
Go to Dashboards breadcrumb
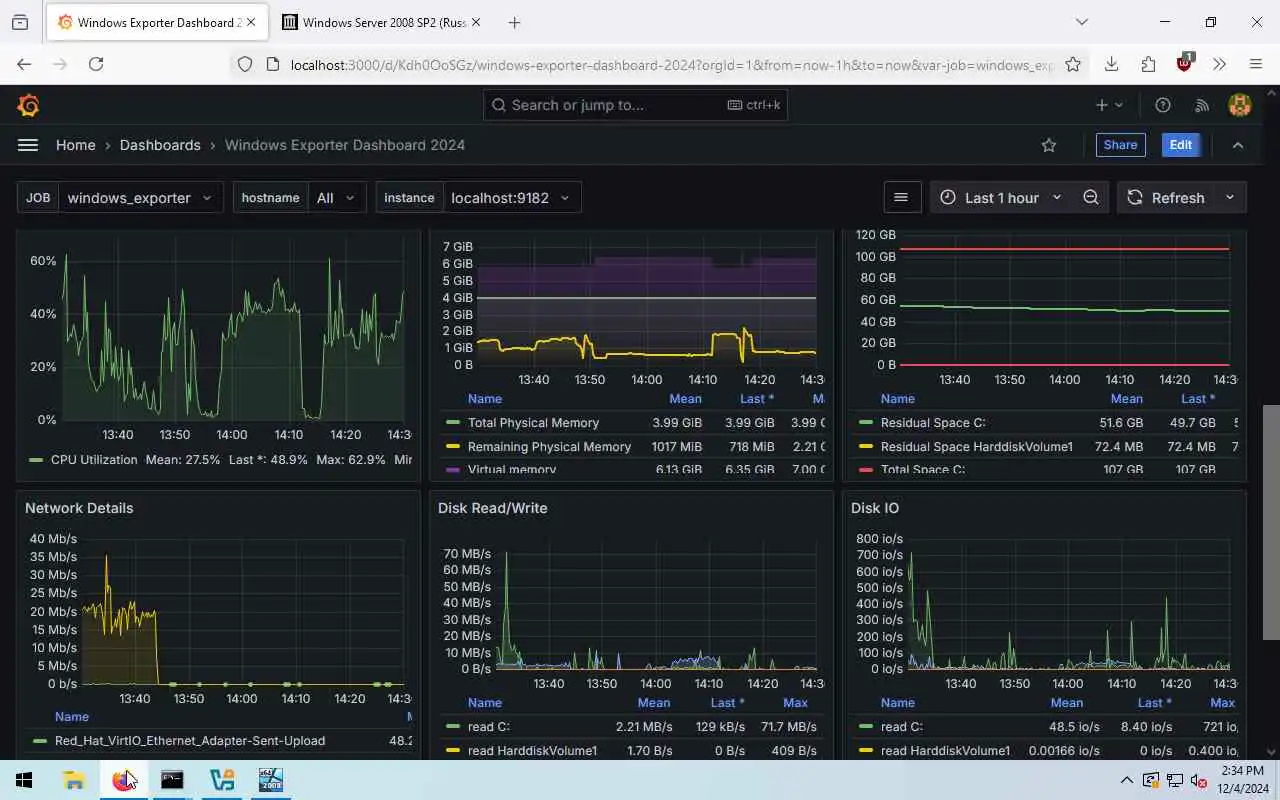tap(160, 145)
